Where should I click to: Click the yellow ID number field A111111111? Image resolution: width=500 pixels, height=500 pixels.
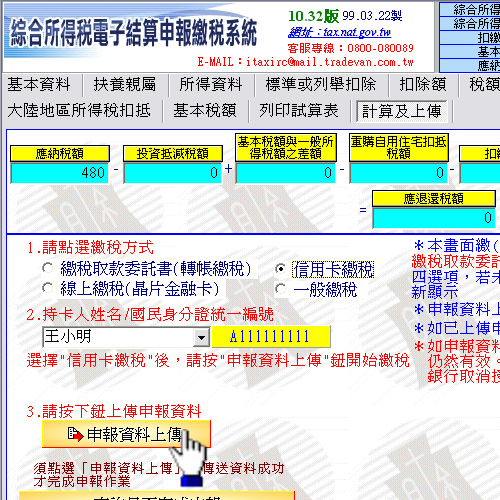271,337
